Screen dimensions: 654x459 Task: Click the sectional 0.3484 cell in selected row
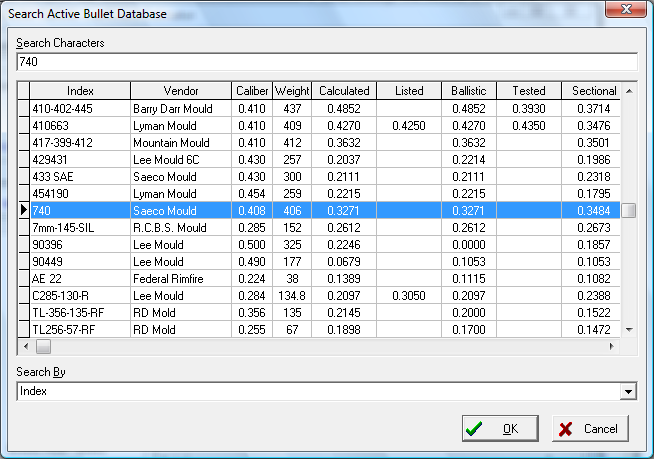(x=591, y=211)
